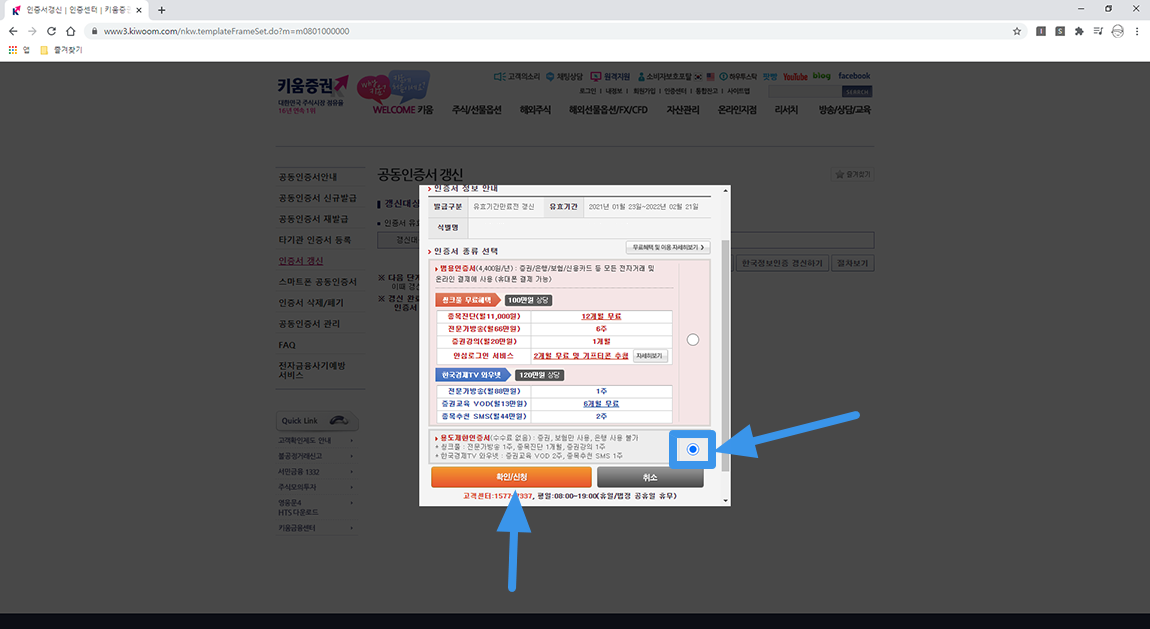Open 해외주식 menu
Viewport: 1150px width, 629px height.
[x=535, y=110]
